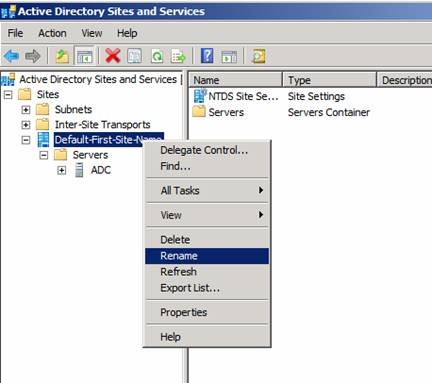Open the File menu
Viewport: 432px width, 383px height.
click(15, 33)
